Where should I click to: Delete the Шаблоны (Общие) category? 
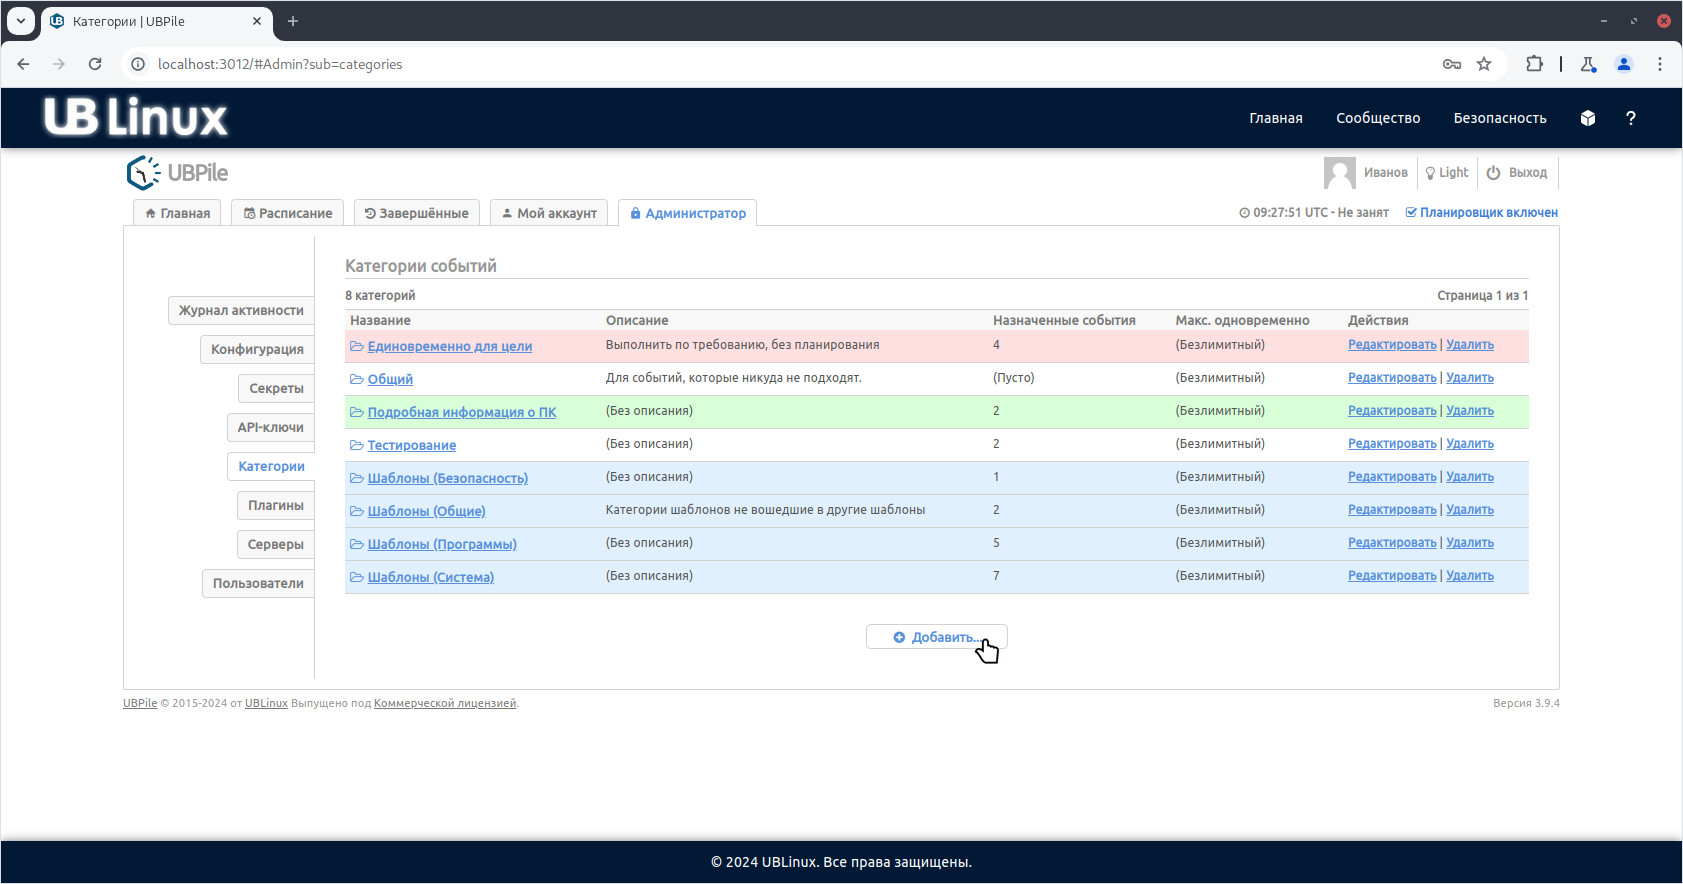coord(1470,510)
